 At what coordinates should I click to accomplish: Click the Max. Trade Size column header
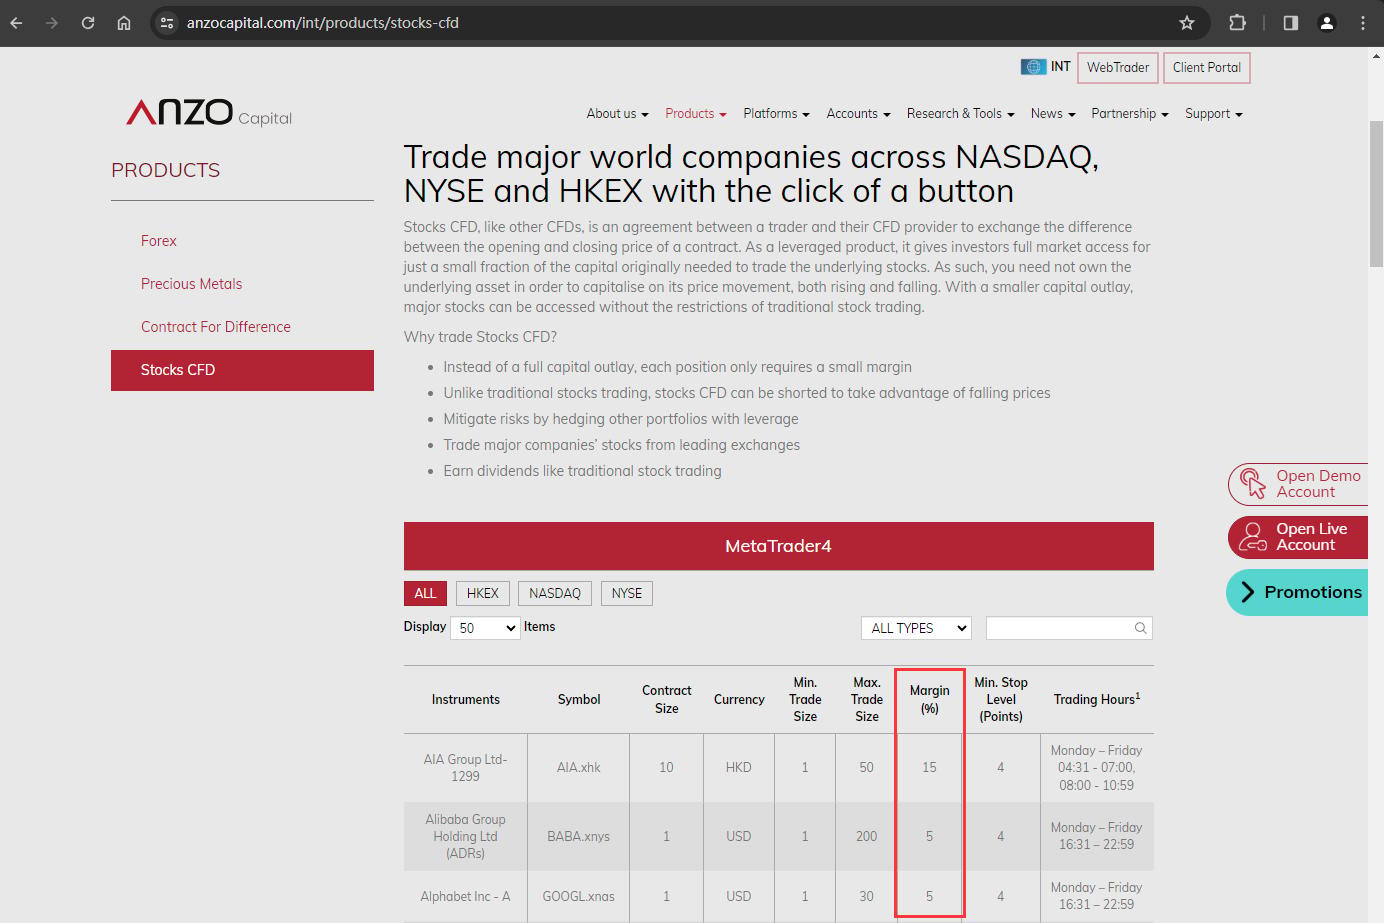tap(867, 699)
